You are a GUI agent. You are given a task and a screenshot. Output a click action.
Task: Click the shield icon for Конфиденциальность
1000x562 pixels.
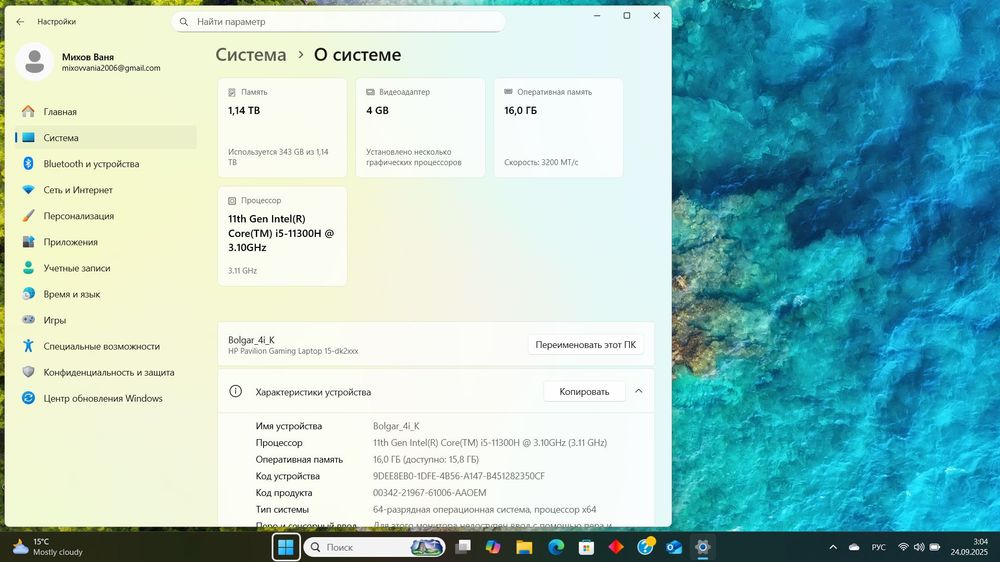point(28,372)
